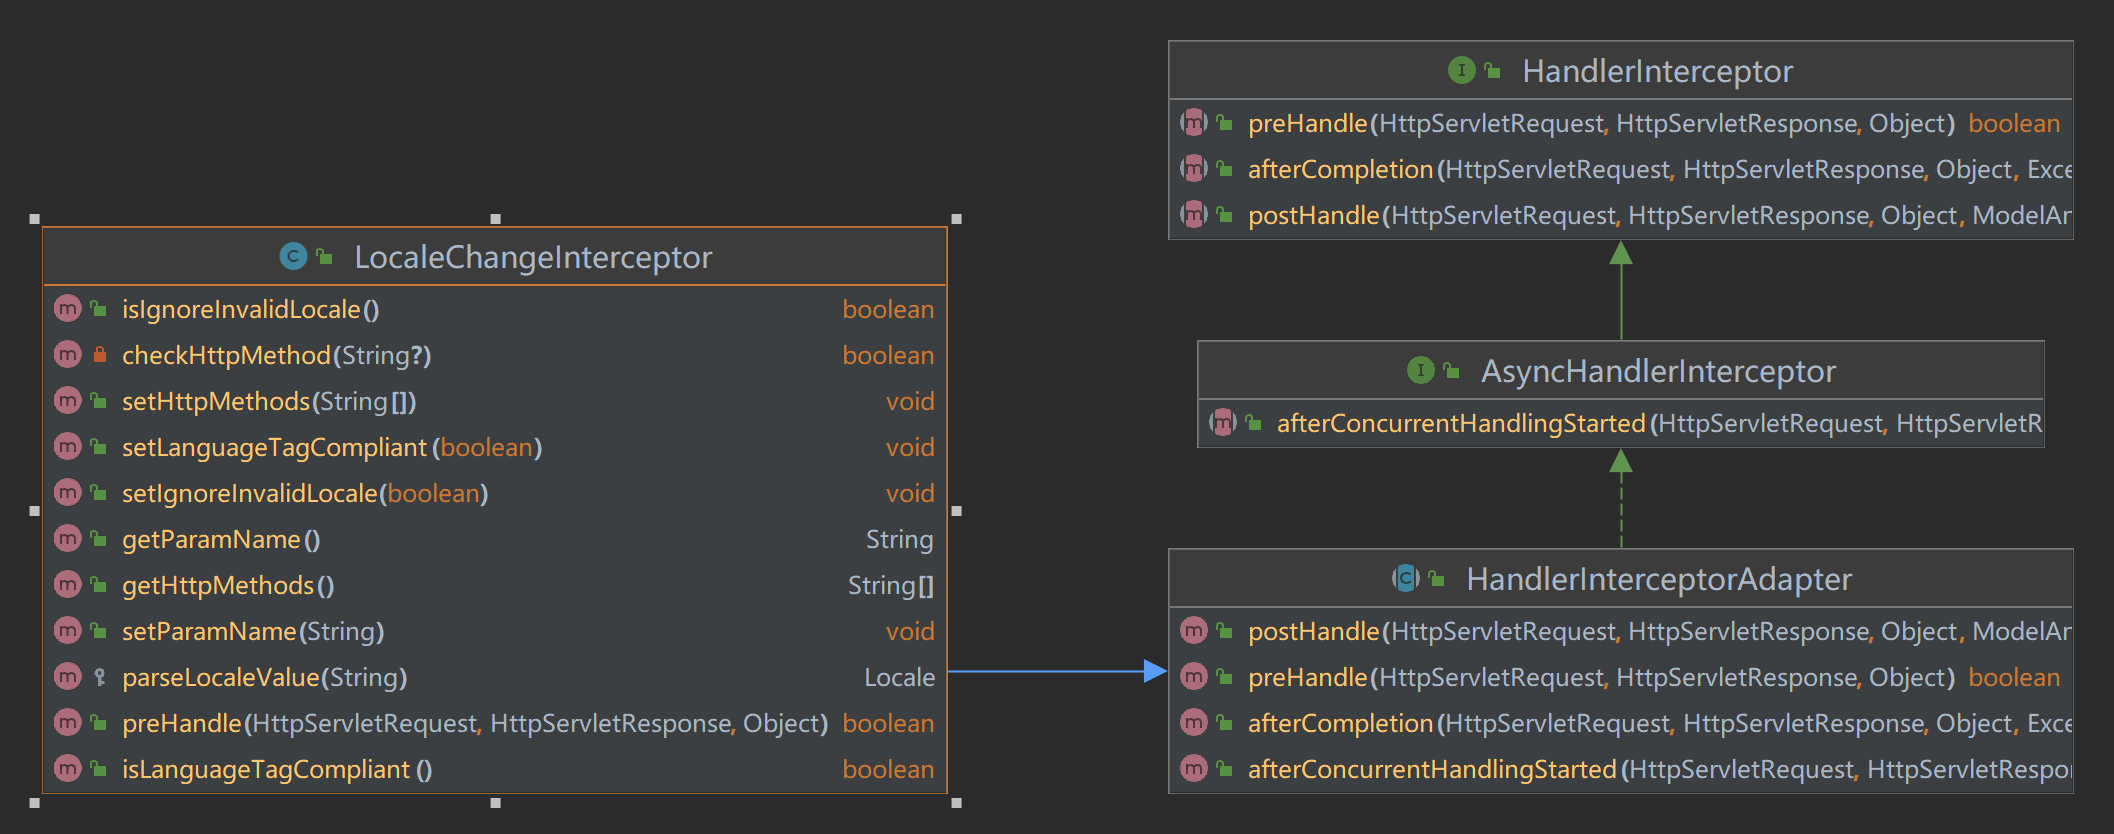Click afterCompletion in the HandlerInterceptor interface
This screenshot has height=834, width=2114.
click(x=1340, y=170)
